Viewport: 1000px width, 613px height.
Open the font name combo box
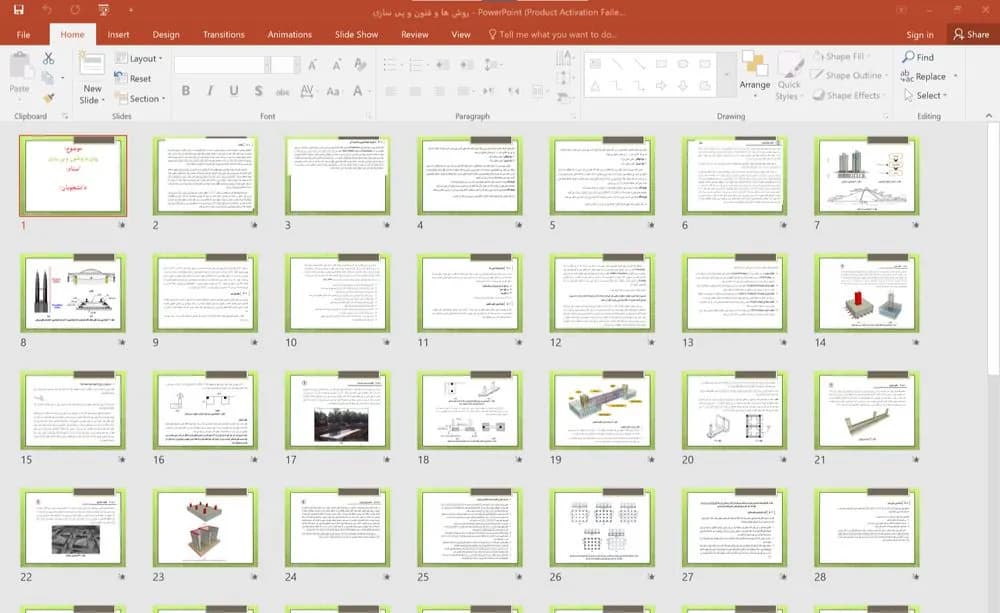point(223,64)
